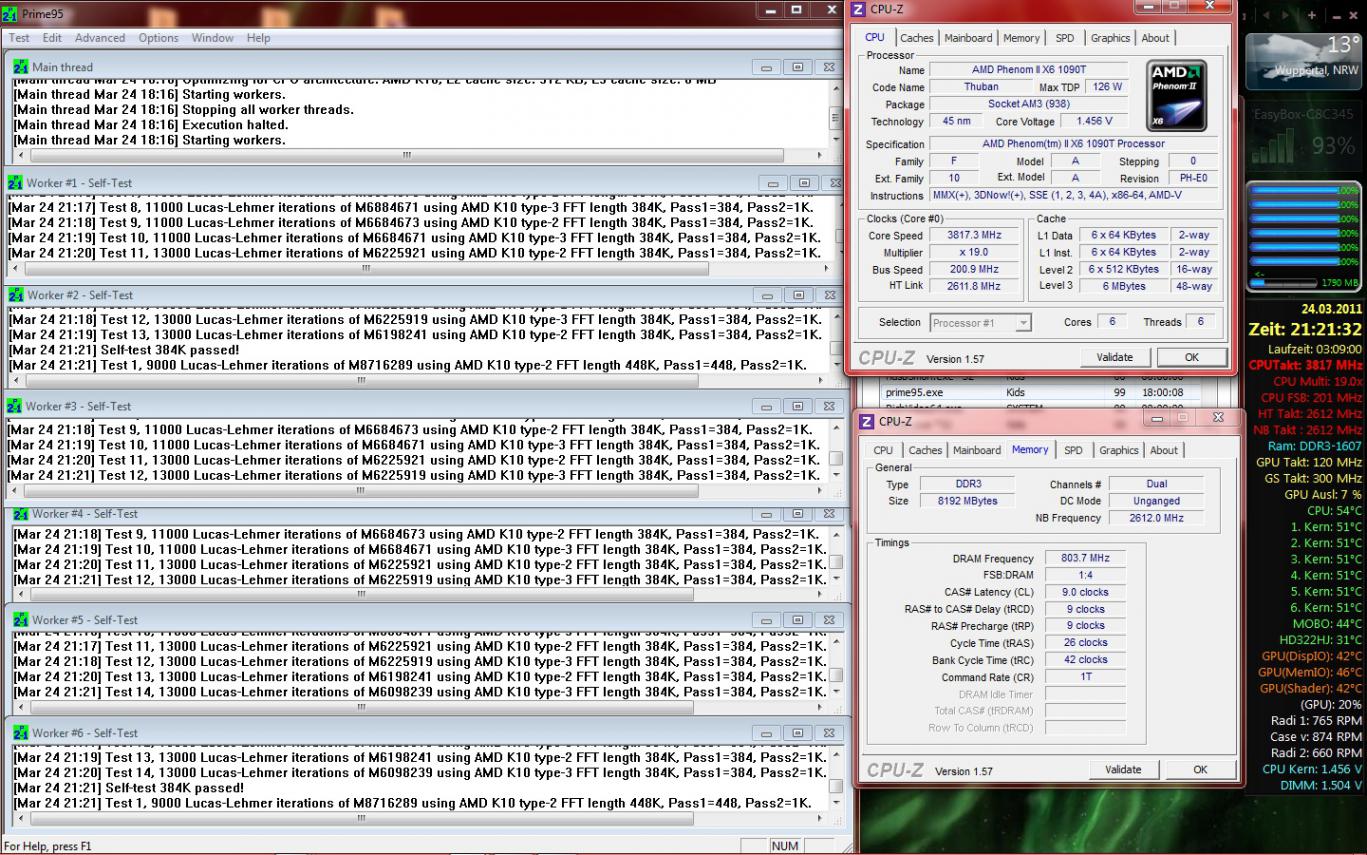This screenshot has height=855, width=1367.
Task: Click the DRAM Frequency value 803.7 MHz
Action: [x=1083, y=559]
